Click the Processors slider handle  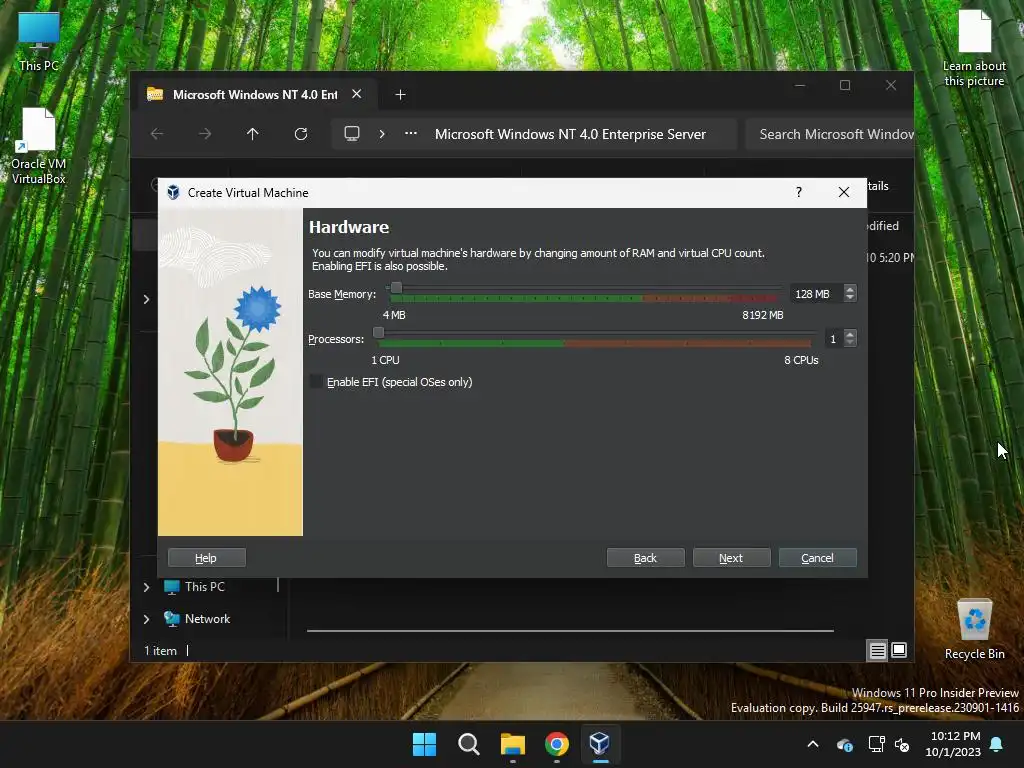pos(378,333)
